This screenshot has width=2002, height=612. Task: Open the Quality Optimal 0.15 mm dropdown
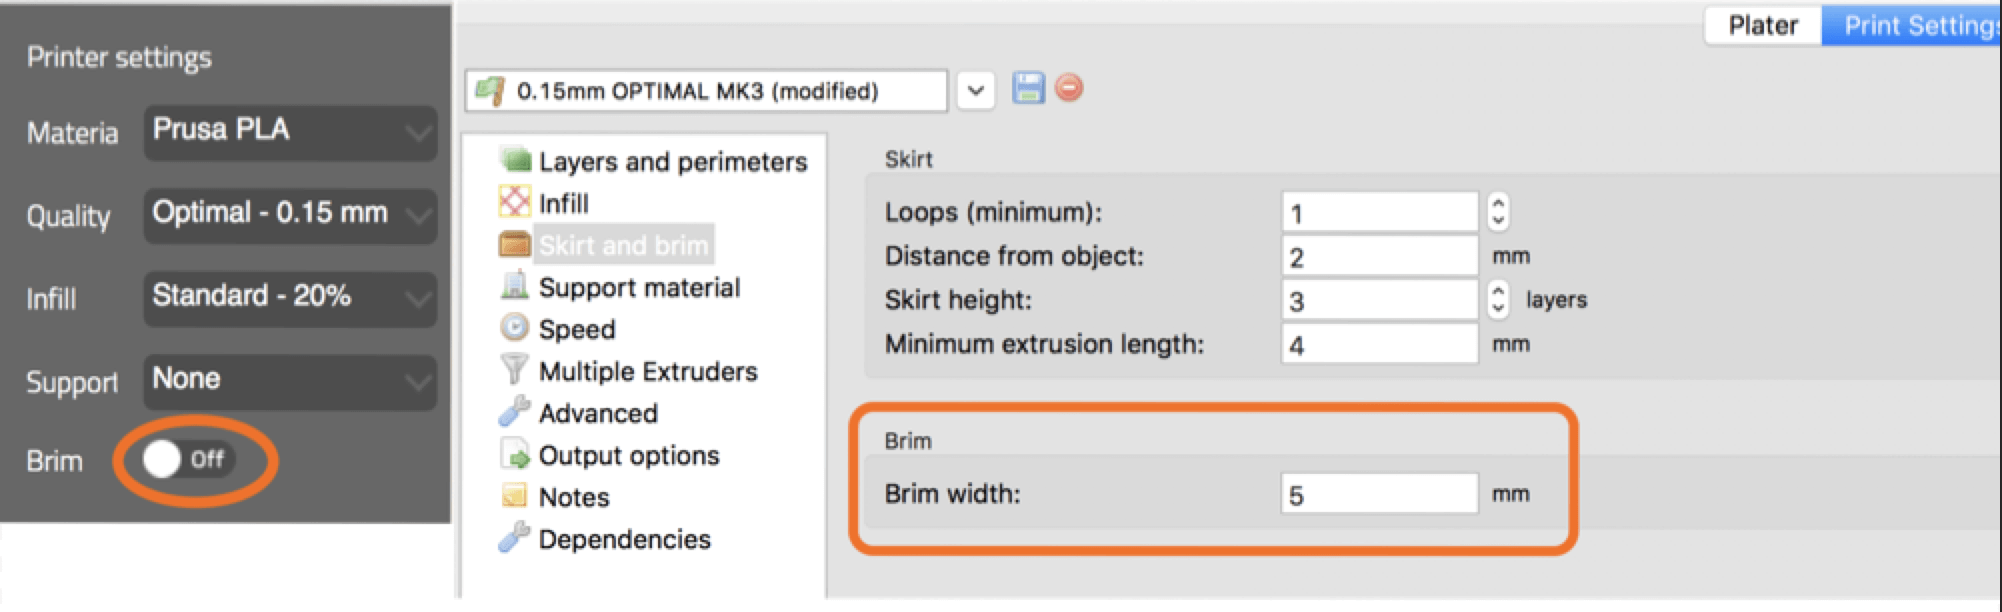pos(291,215)
